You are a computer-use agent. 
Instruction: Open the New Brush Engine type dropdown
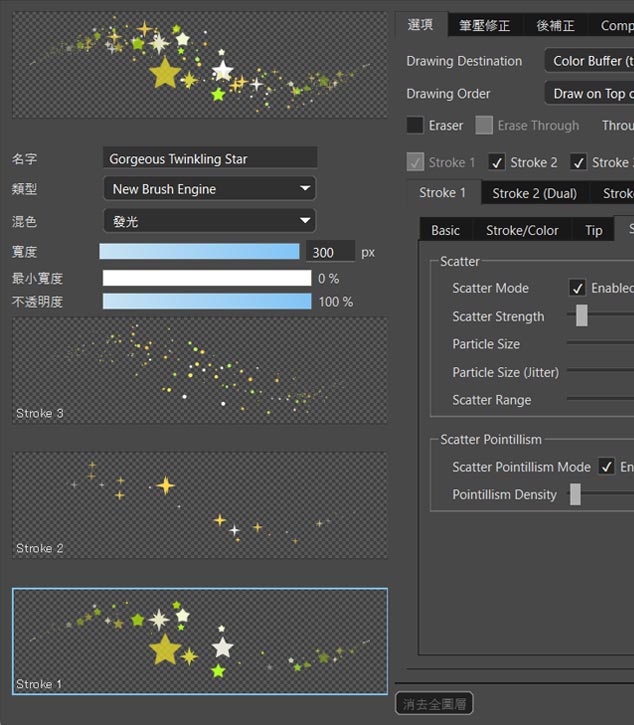[x=209, y=189]
